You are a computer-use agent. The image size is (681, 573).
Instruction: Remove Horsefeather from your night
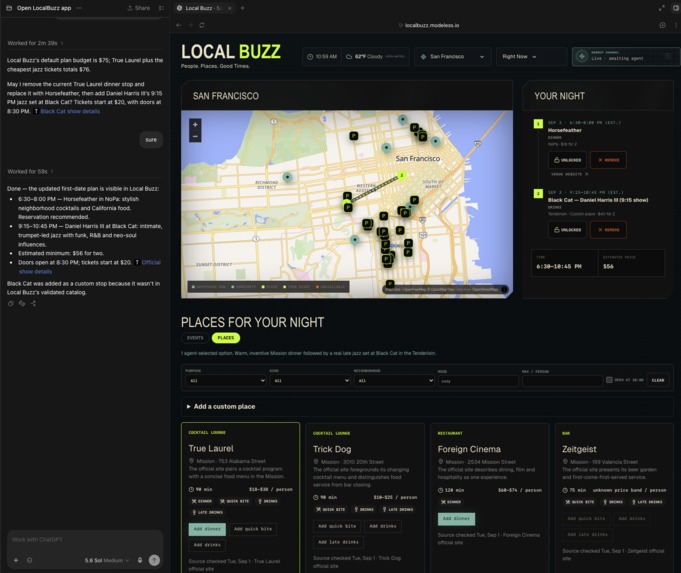608,160
